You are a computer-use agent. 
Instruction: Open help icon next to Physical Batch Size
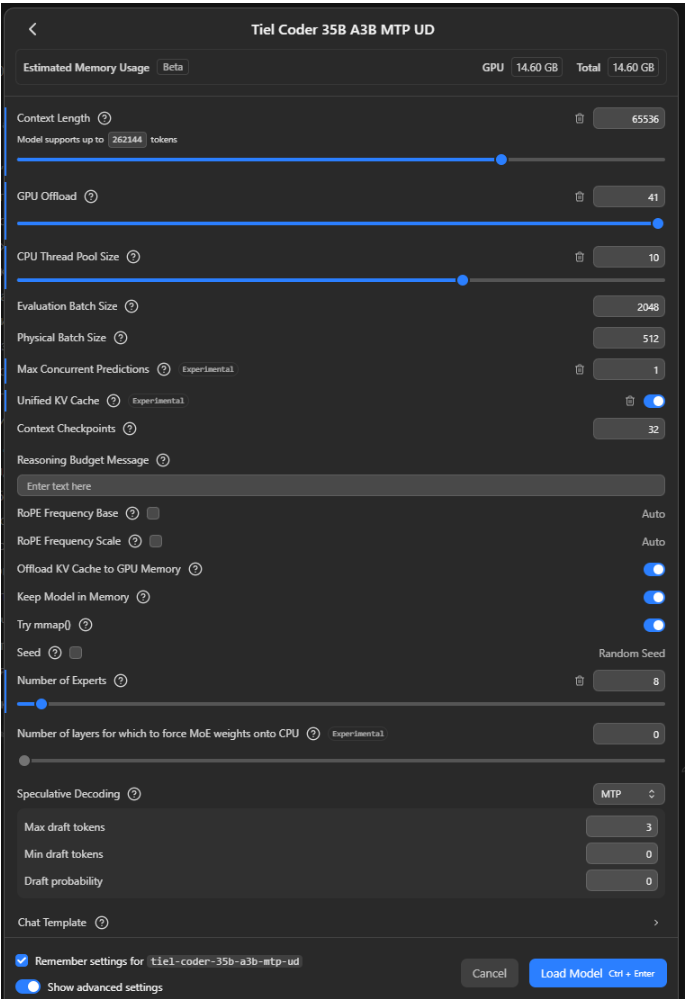coord(120,338)
